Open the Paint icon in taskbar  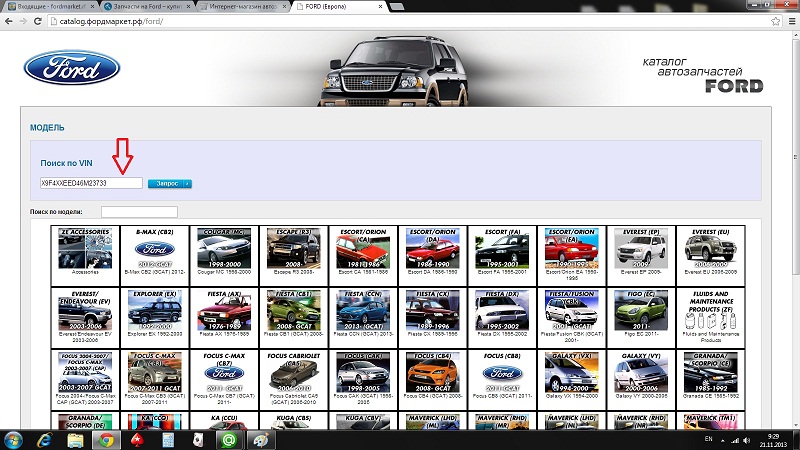click(261, 440)
